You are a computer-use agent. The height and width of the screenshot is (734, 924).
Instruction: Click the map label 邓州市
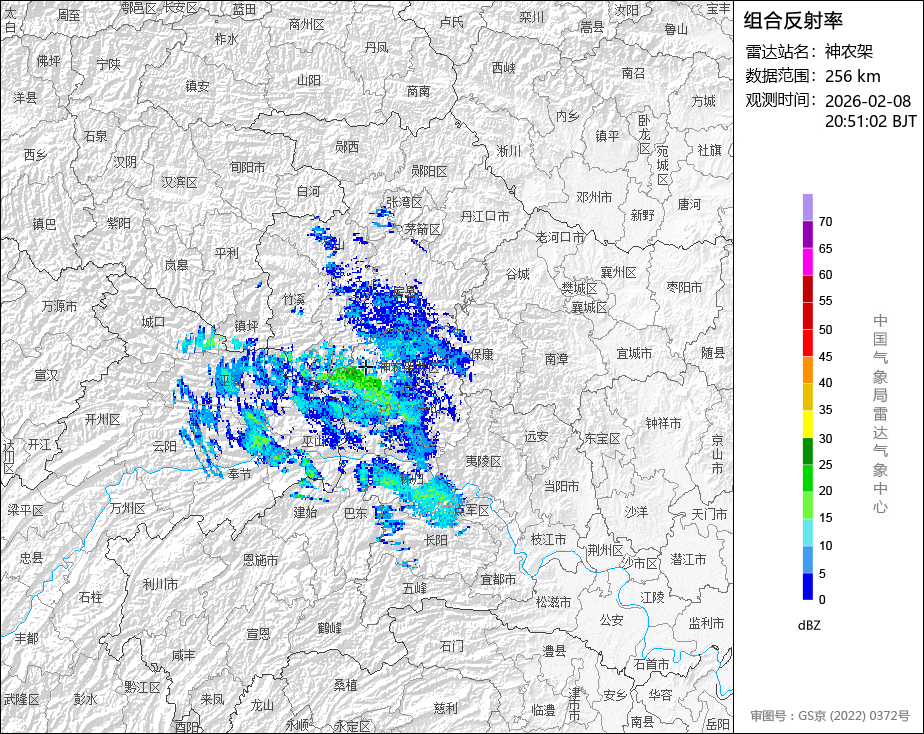tap(594, 197)
